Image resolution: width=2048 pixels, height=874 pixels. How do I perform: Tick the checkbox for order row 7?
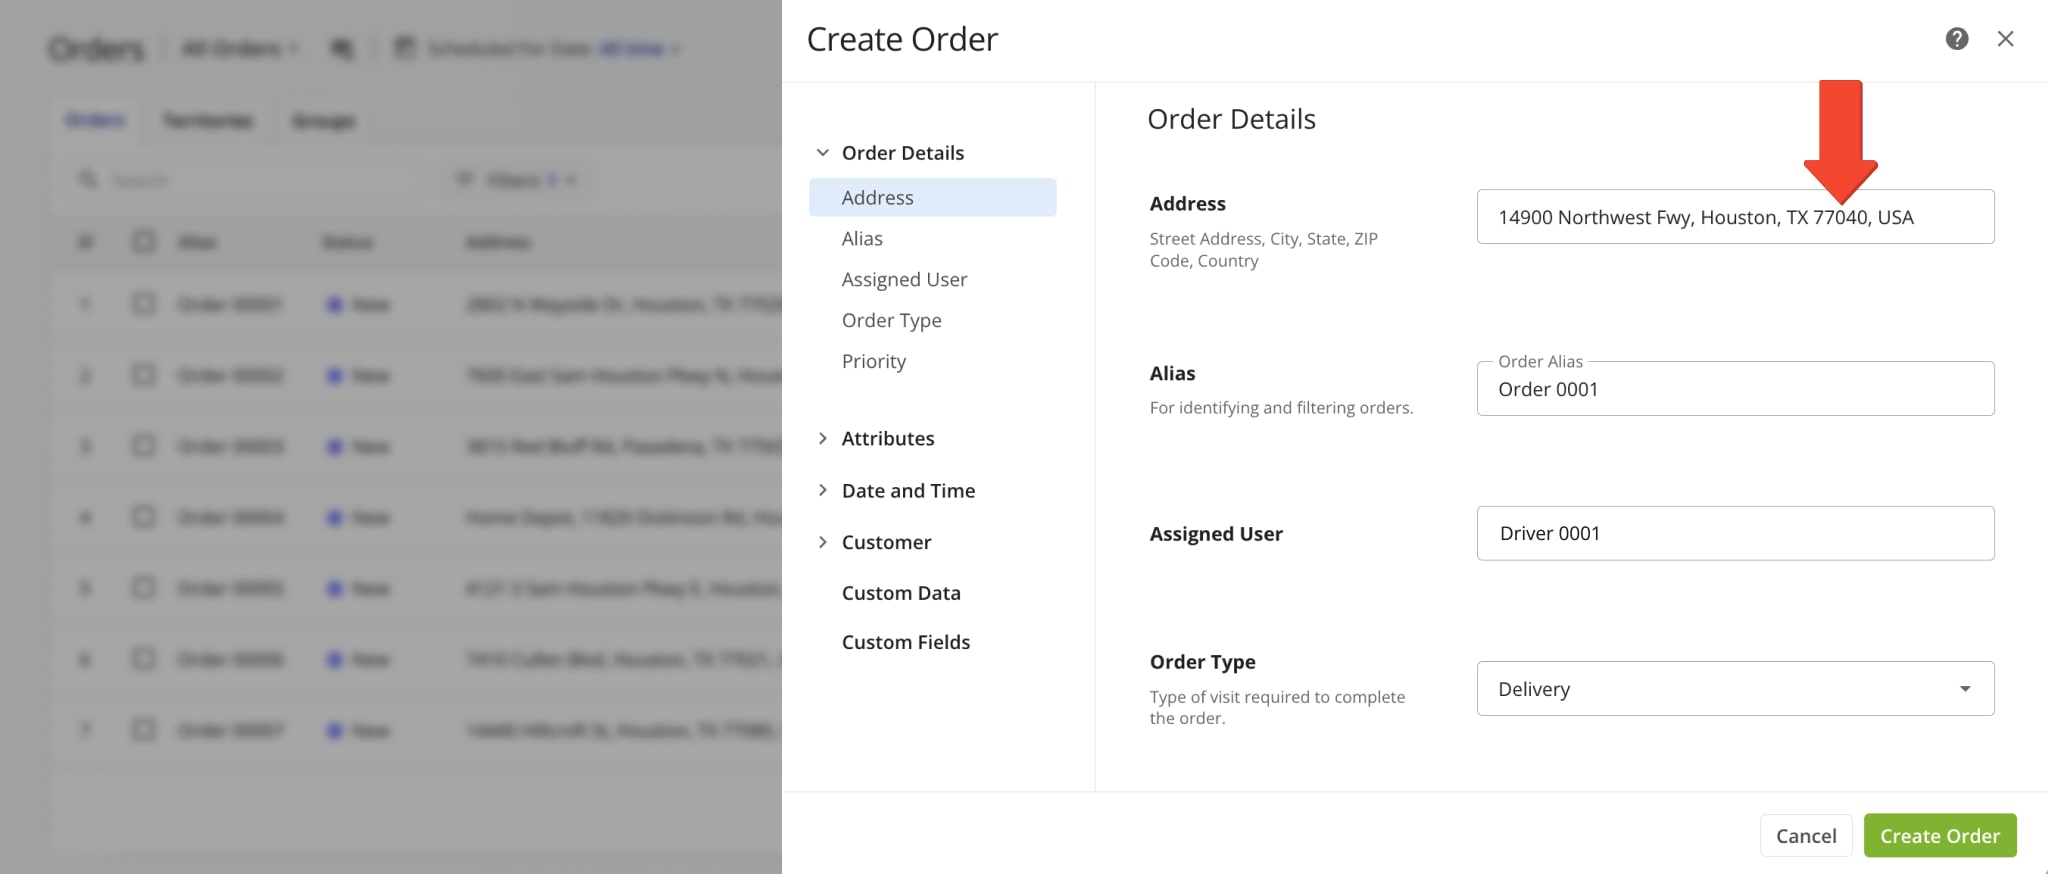tap(144, 729)
